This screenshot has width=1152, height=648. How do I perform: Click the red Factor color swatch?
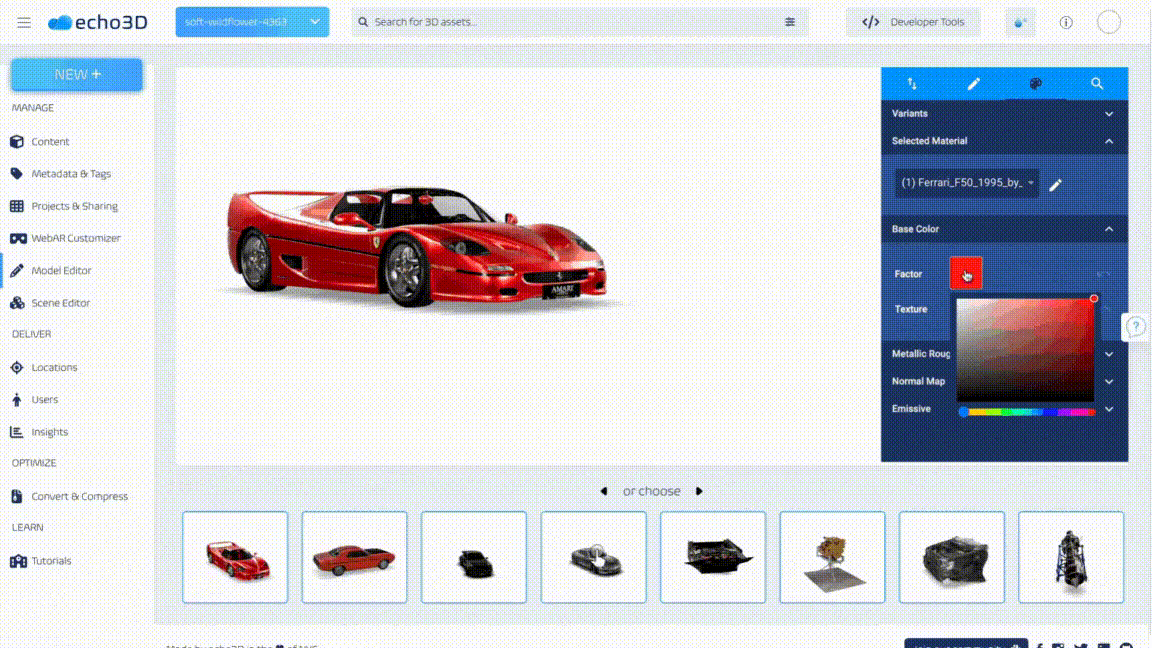point(966,273)
